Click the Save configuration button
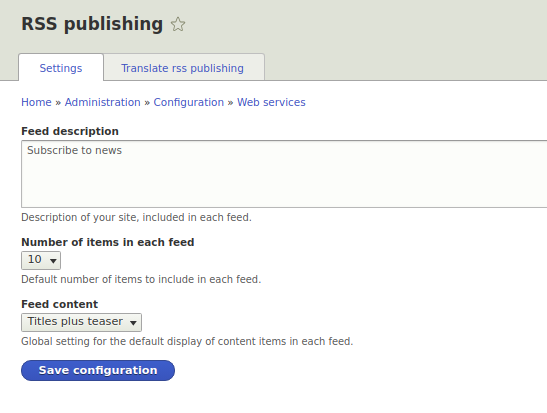This screenshot has width=547, height=413. tap(98, 370)
